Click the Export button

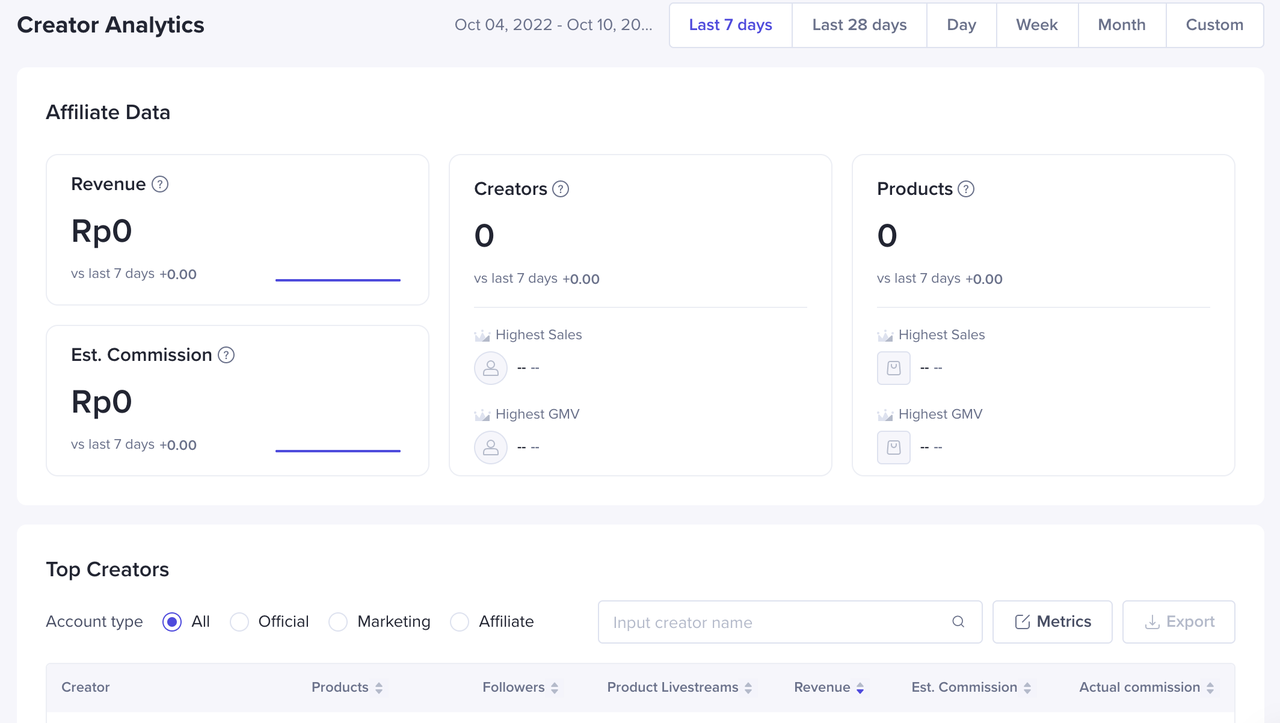click(x=1178, y=622)
